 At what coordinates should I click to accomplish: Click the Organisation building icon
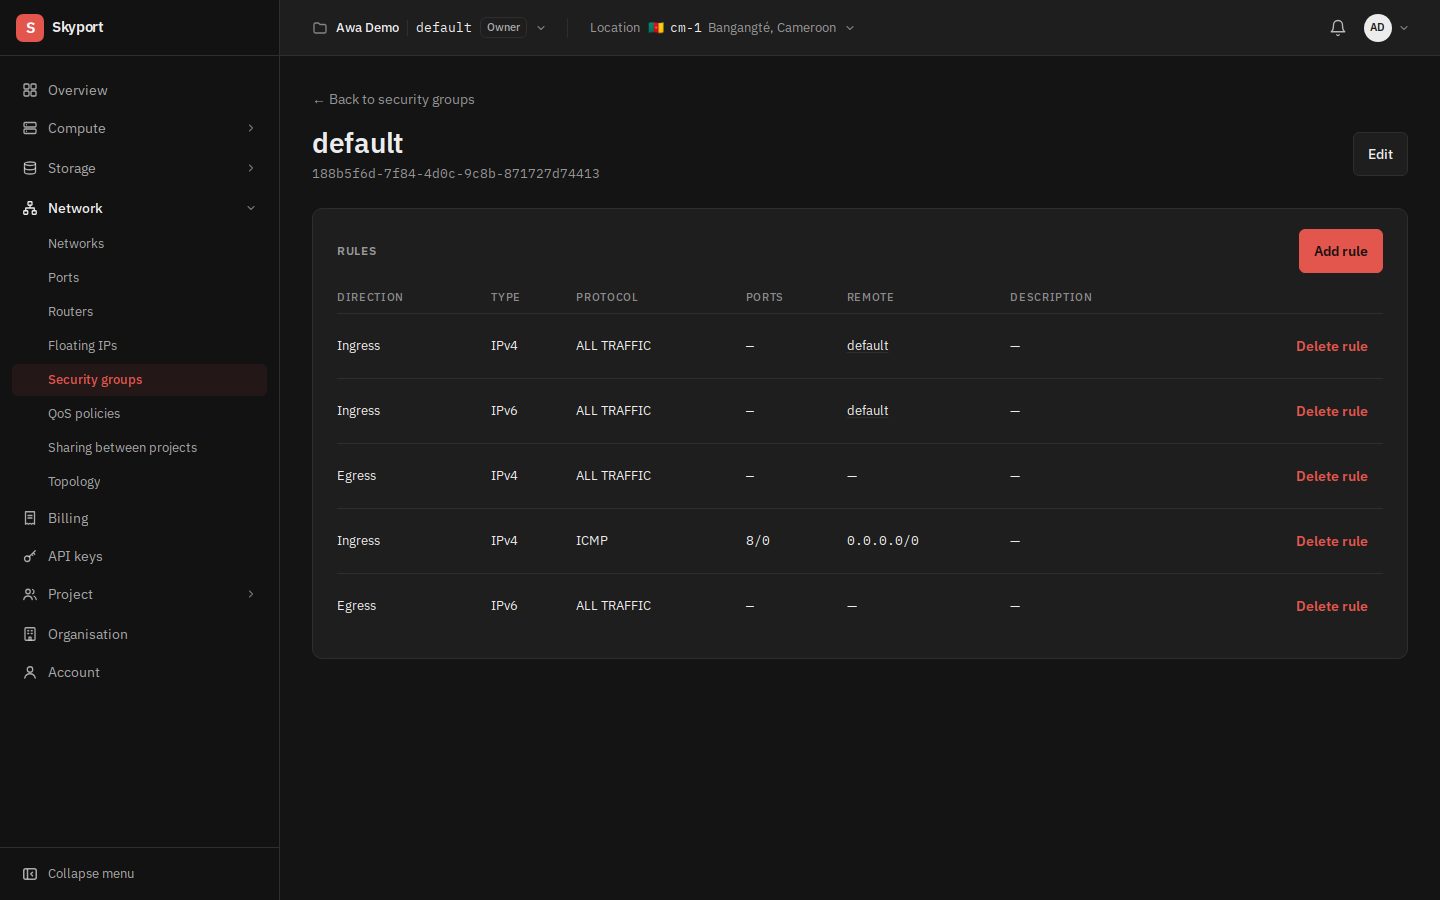tap(30, 634)
